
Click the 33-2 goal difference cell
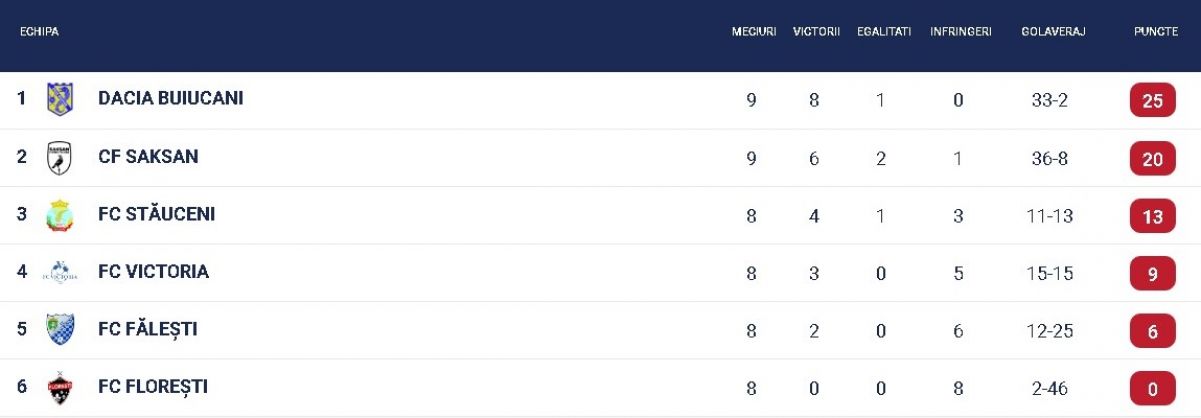point(1049,100)
